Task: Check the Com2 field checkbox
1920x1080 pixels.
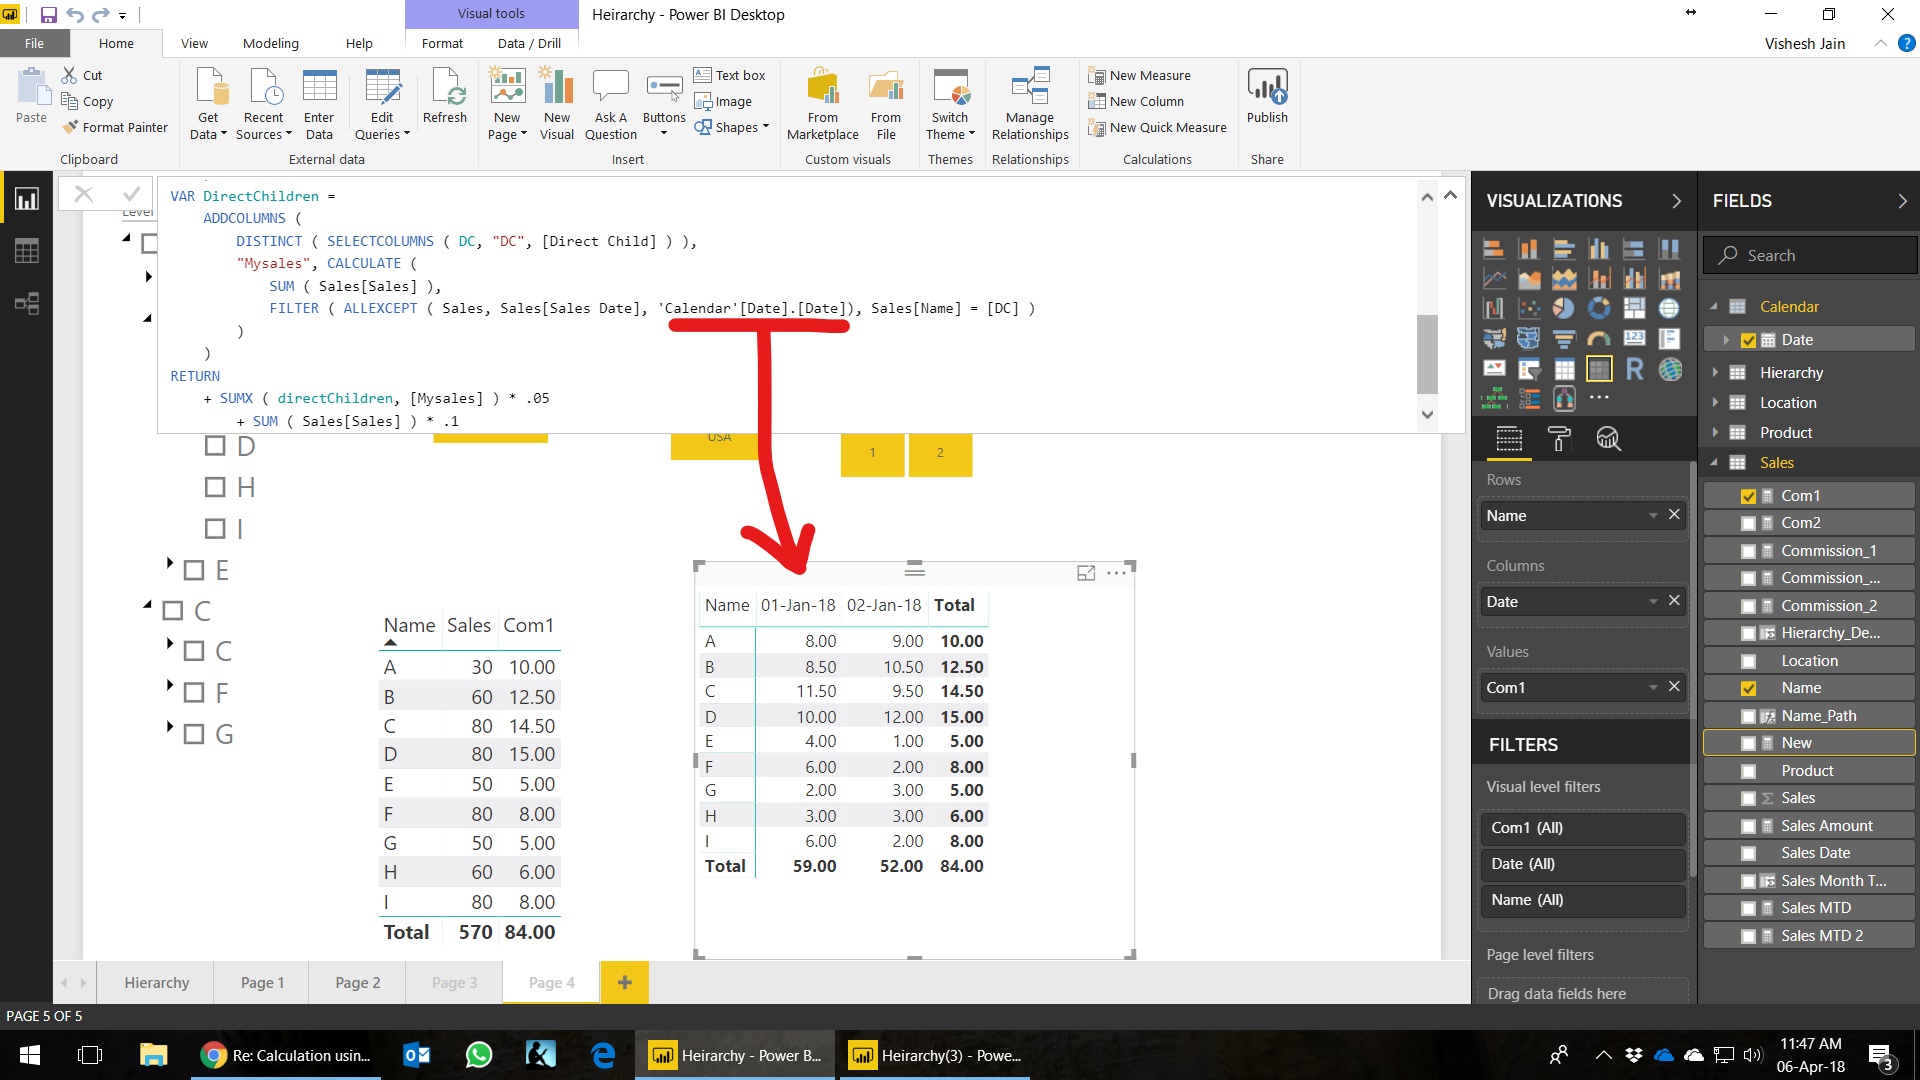Action: pos(1748,523)
